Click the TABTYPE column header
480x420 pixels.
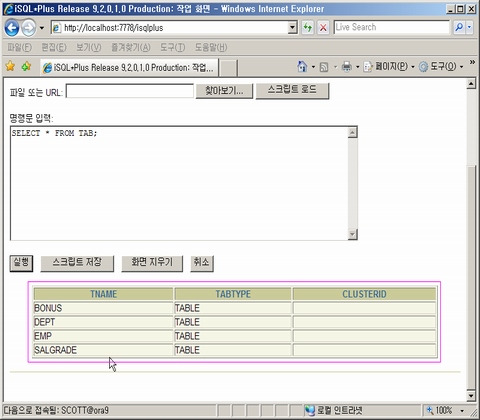[x=233, y=294]
